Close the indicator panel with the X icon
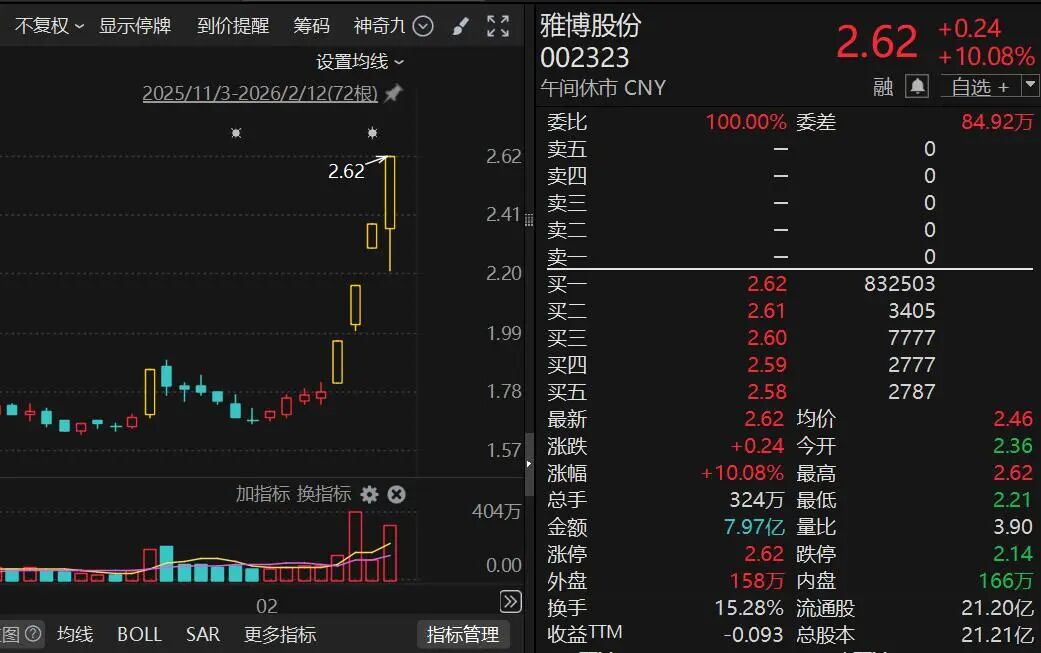 396,494
